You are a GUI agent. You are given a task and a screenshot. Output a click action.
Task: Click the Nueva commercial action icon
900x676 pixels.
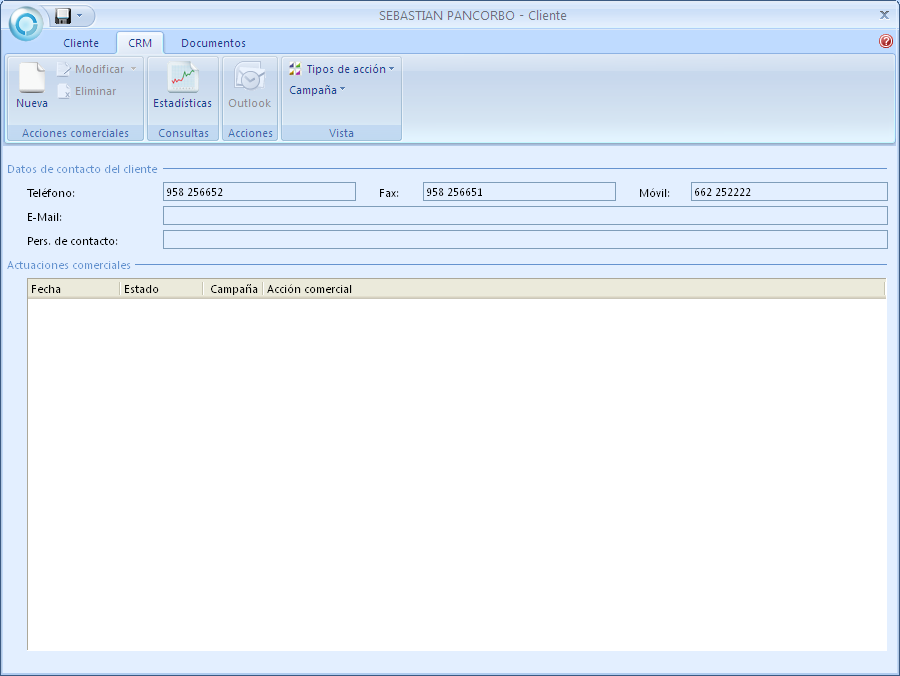tap(32, 78)
